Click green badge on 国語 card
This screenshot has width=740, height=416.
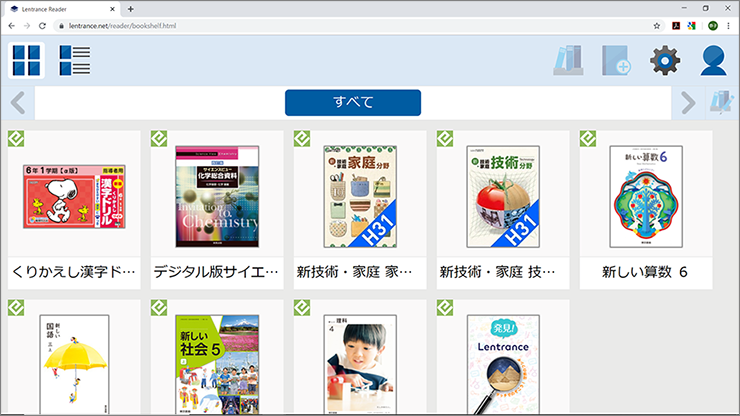pos(16,307)
